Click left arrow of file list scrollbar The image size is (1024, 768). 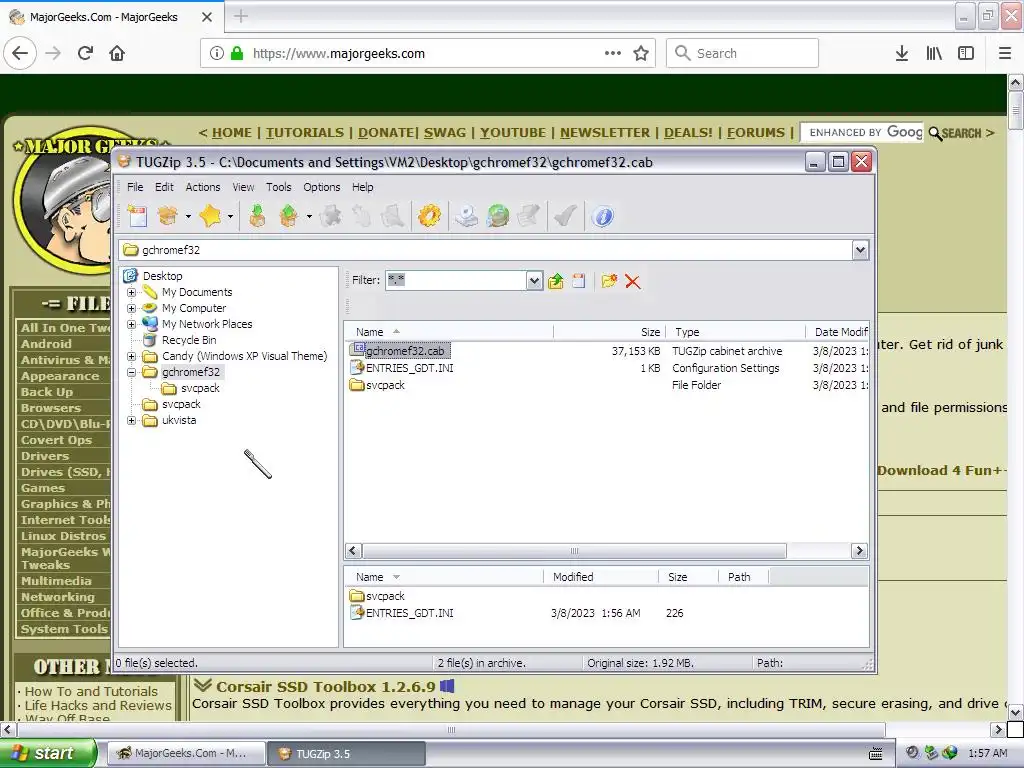point(353,551)
